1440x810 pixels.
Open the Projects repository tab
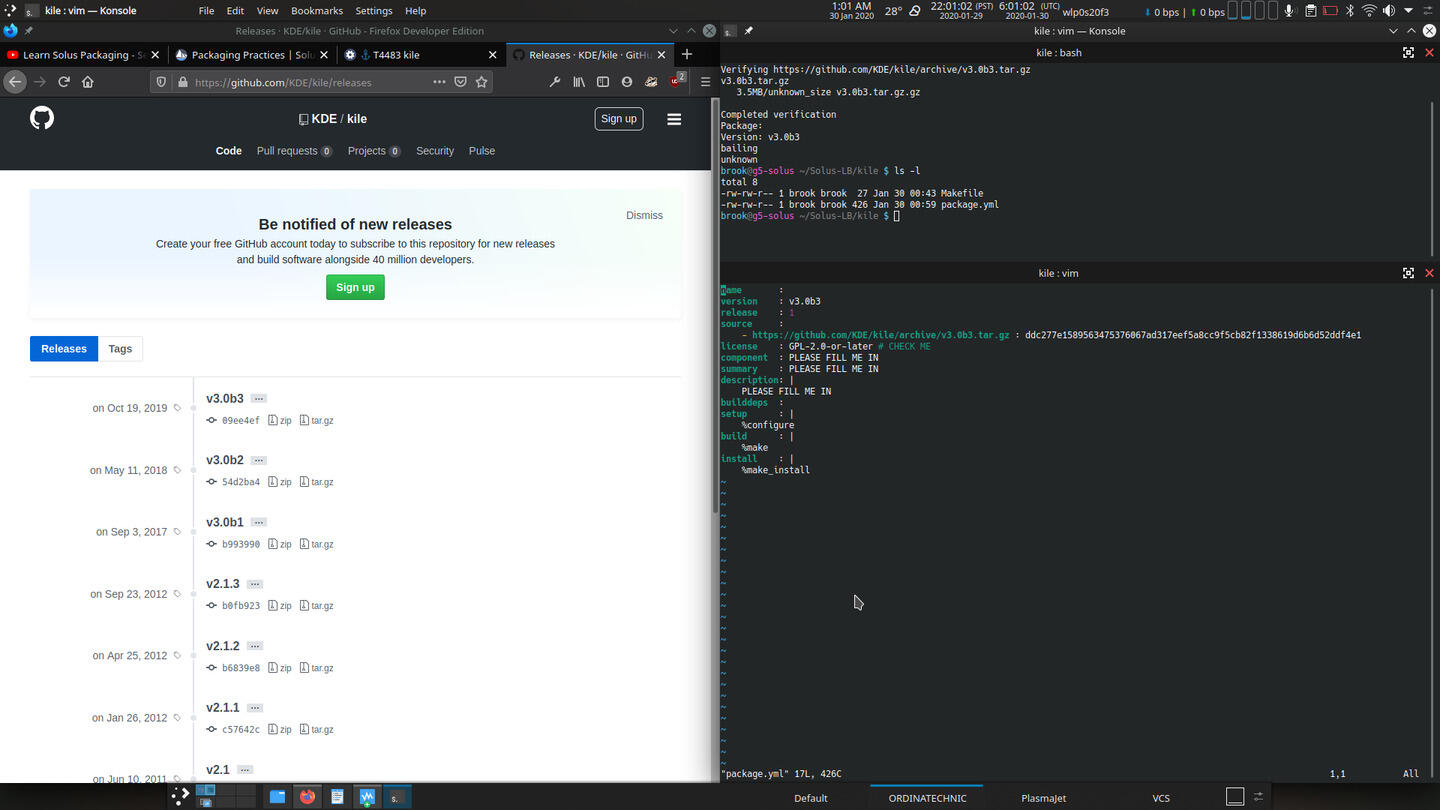pos(374,151)
